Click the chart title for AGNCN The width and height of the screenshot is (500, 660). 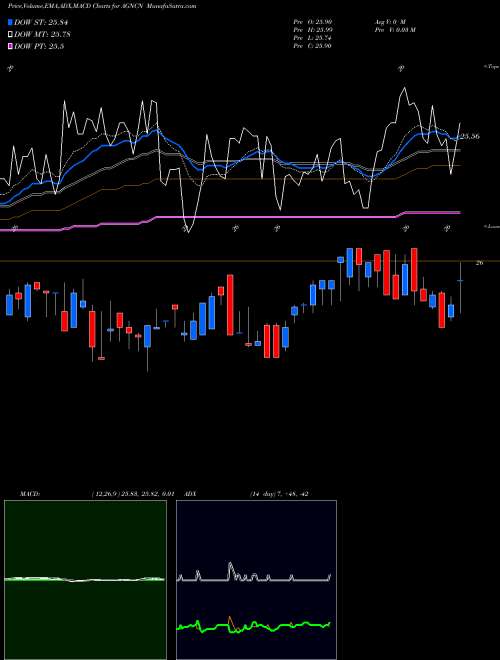102,6
